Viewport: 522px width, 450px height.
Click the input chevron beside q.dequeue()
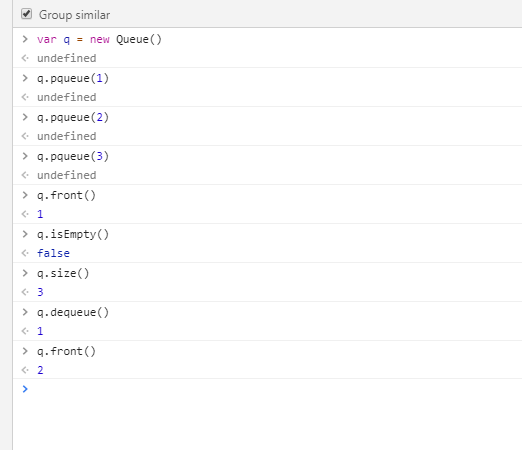[25, 312]
